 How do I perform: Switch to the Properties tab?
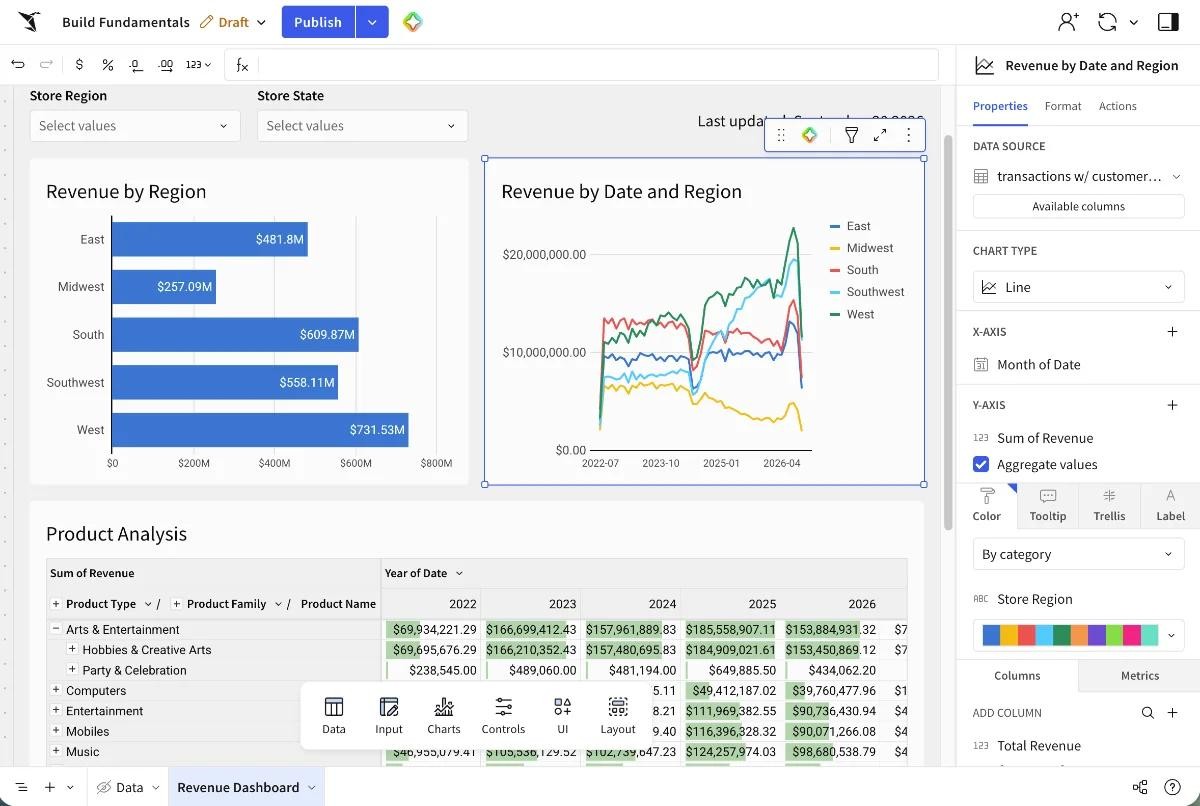point(1000,106)
